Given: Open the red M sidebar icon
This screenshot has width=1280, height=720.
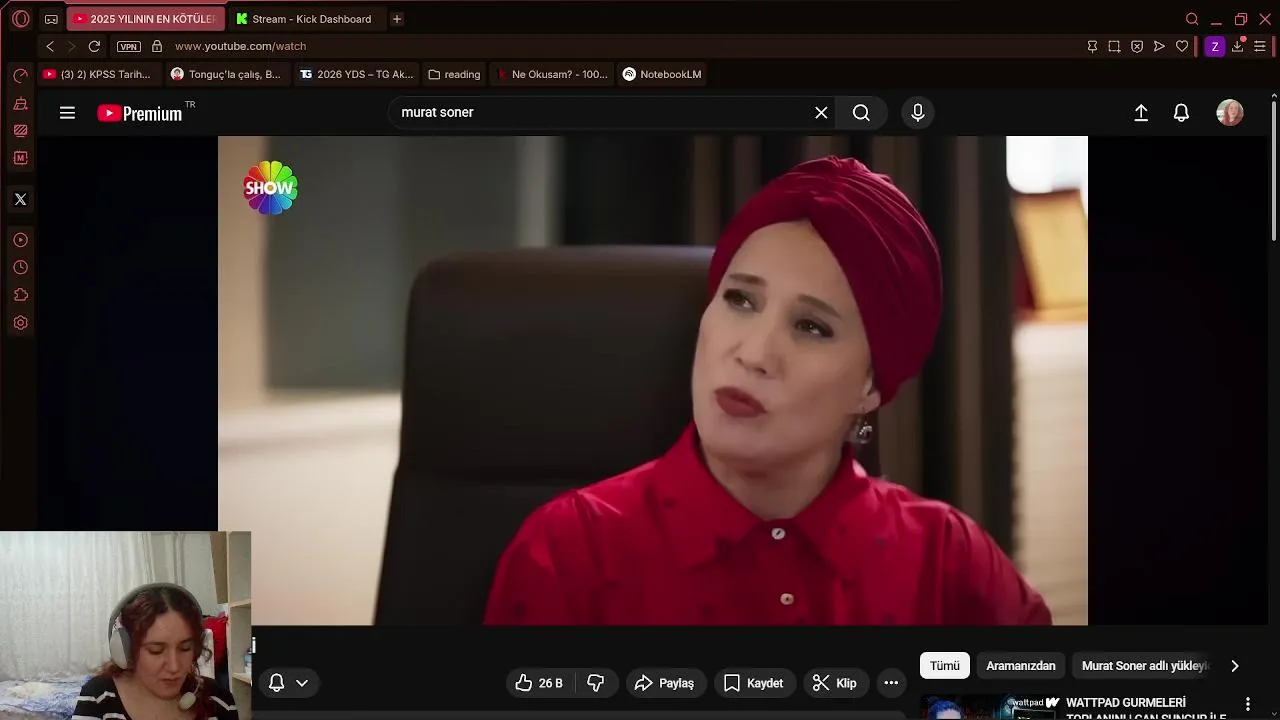Looking at the screenshot, I should [x=20, y=158].
